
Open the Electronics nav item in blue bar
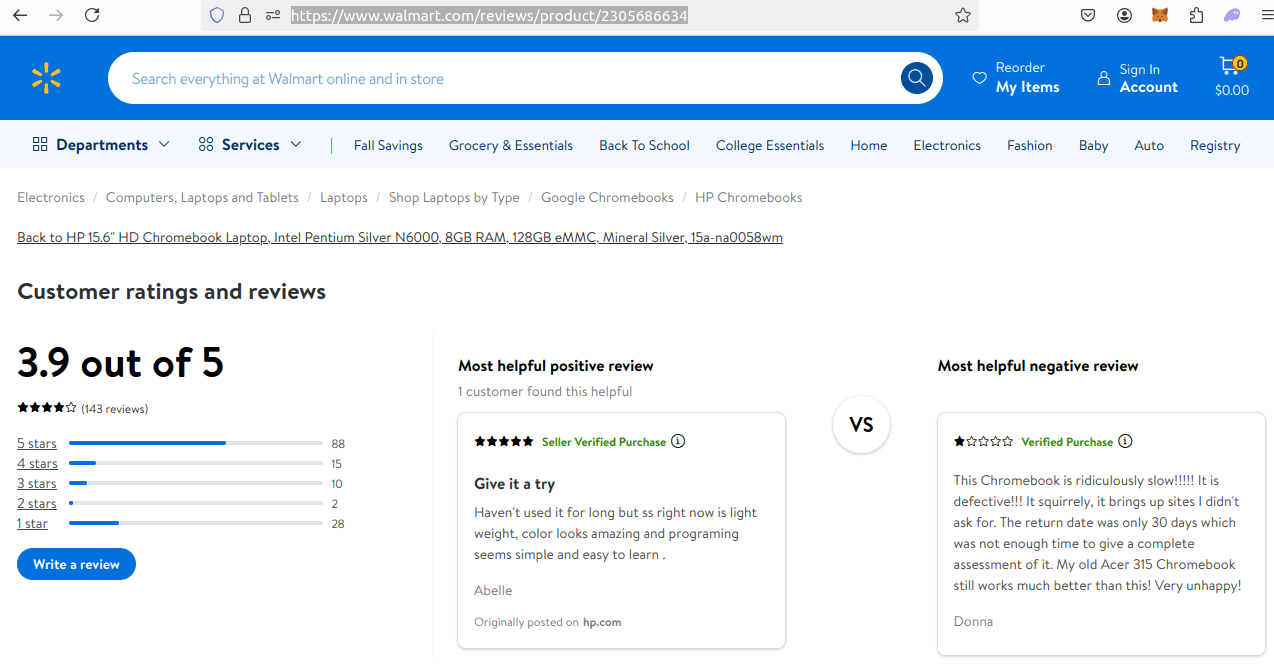click(x=947, y=145)
